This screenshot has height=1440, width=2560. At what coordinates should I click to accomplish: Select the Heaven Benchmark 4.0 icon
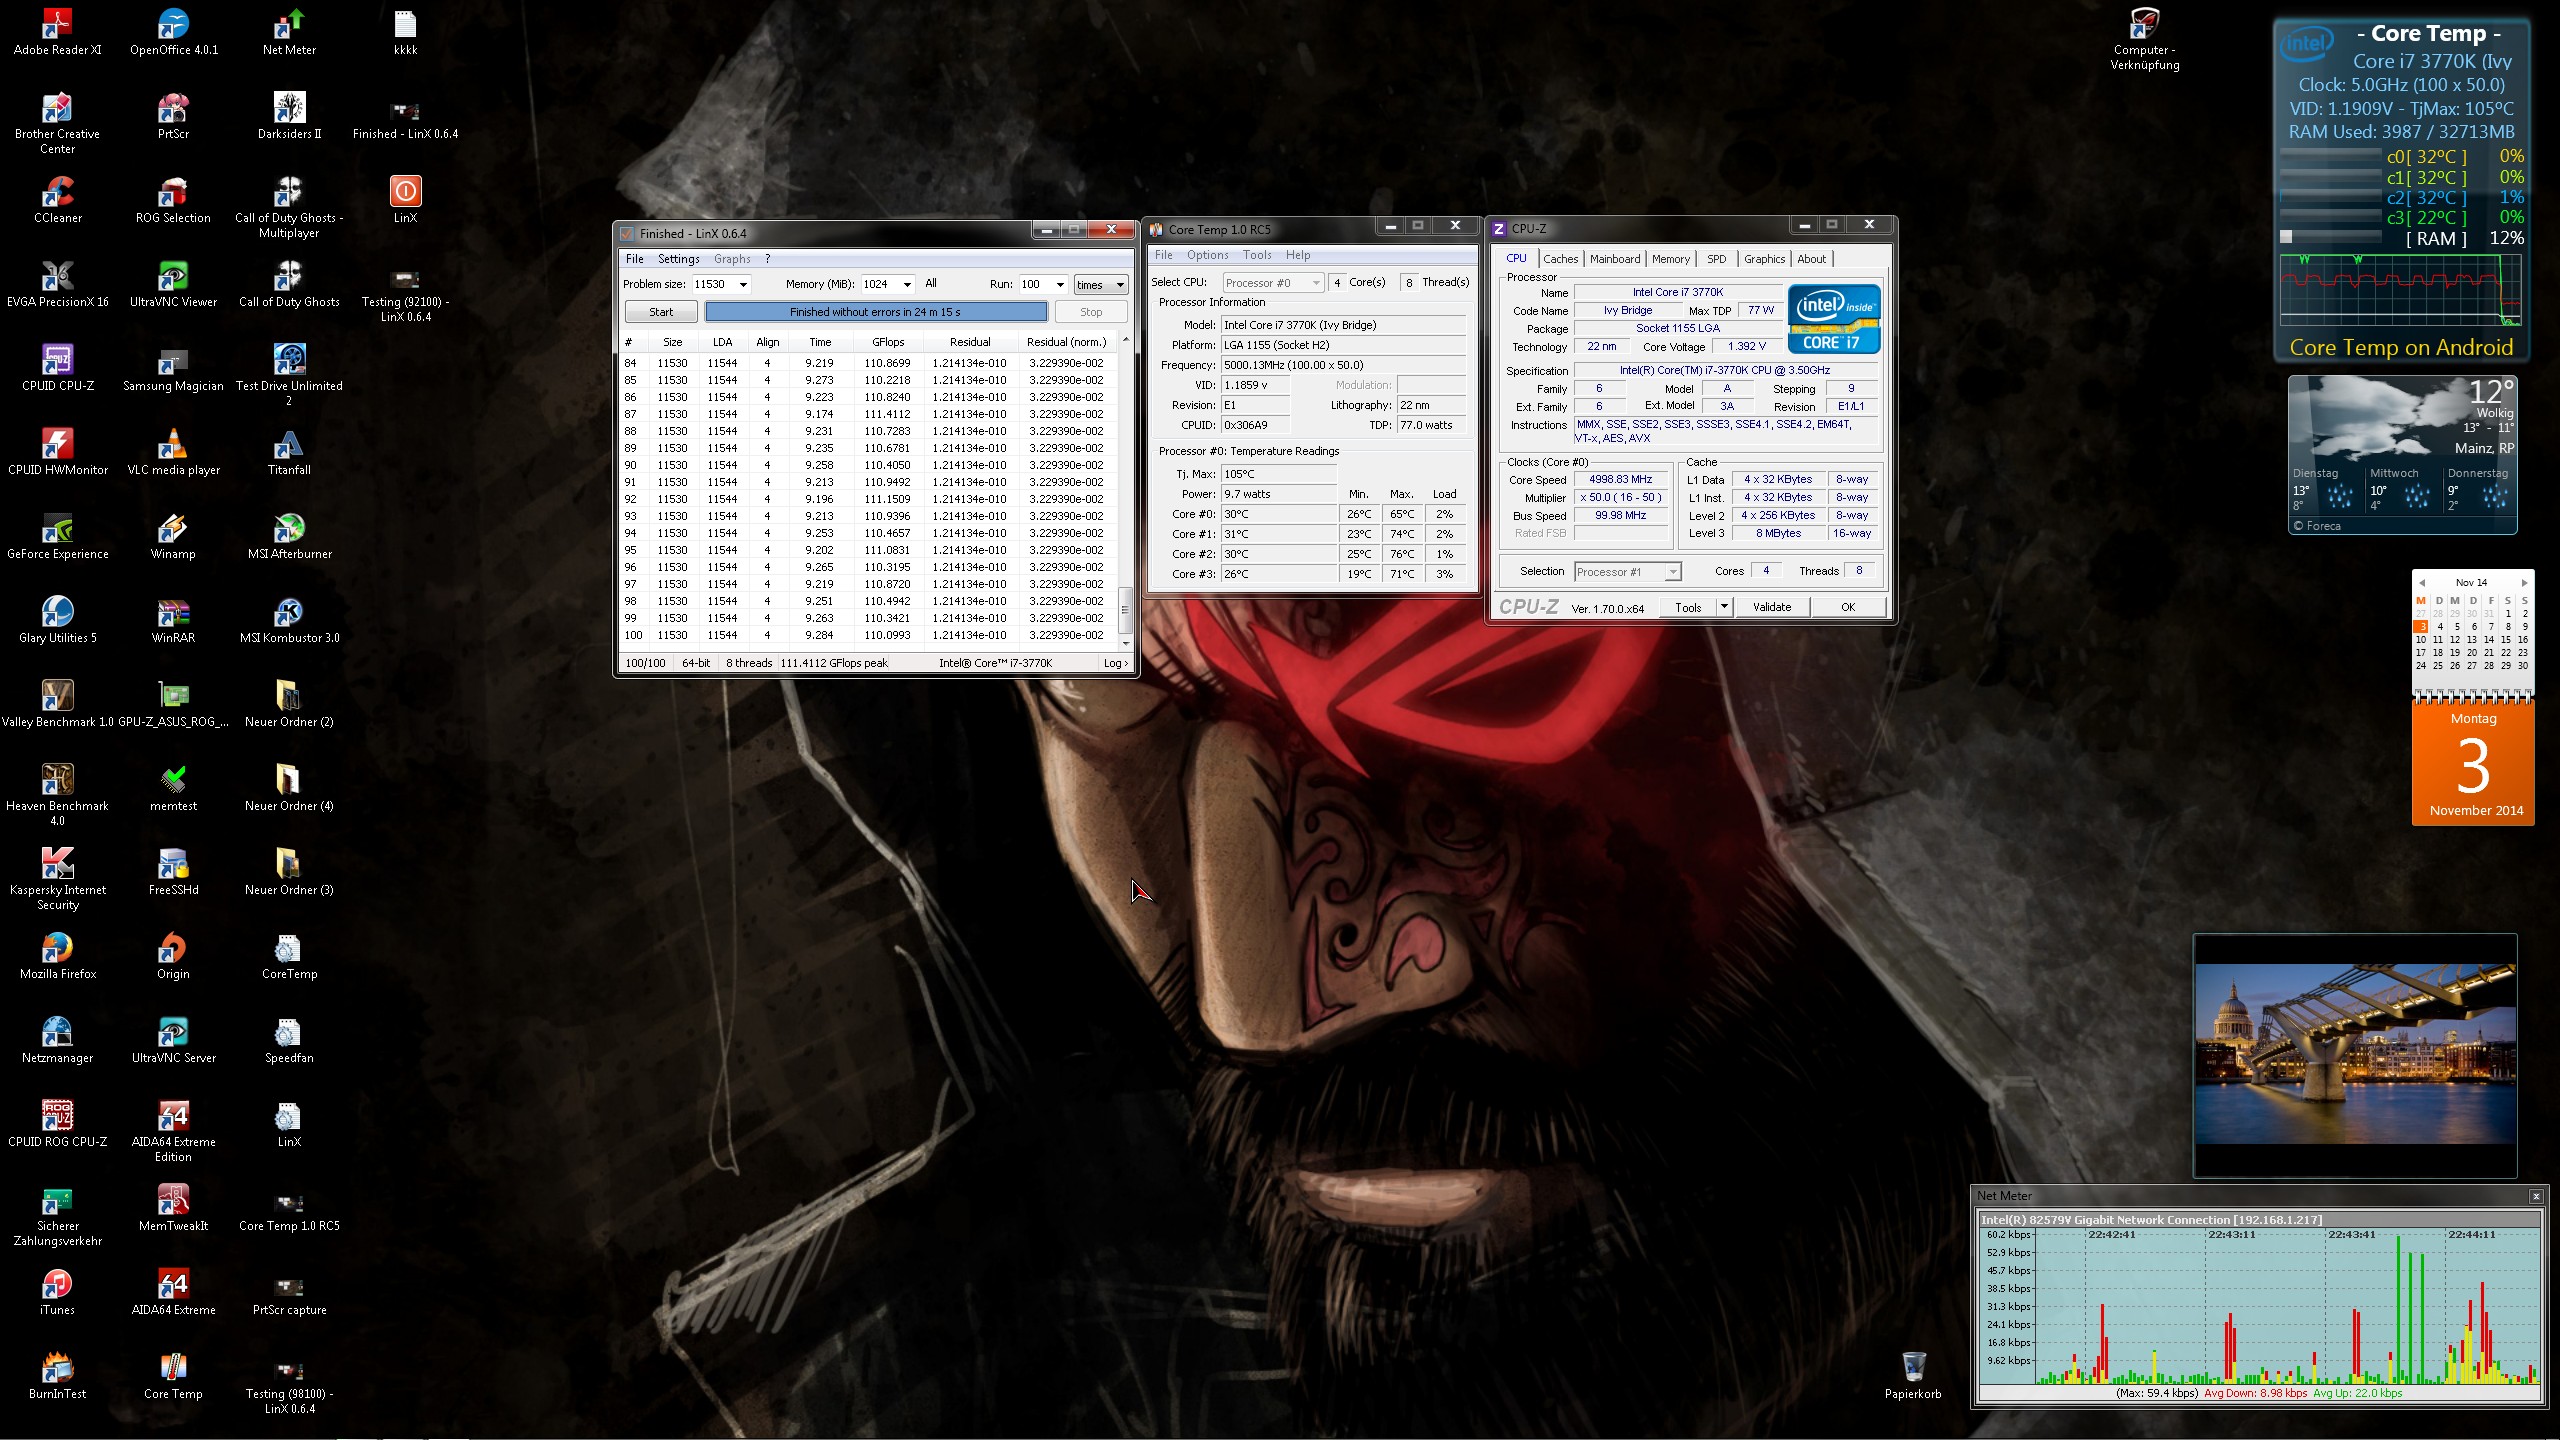(57, 794)
